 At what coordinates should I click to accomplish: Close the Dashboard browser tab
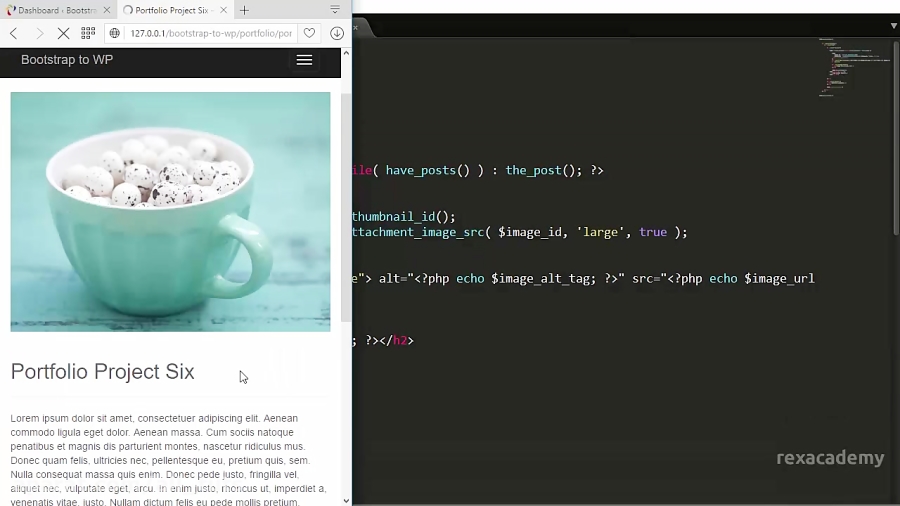point(107,10)
